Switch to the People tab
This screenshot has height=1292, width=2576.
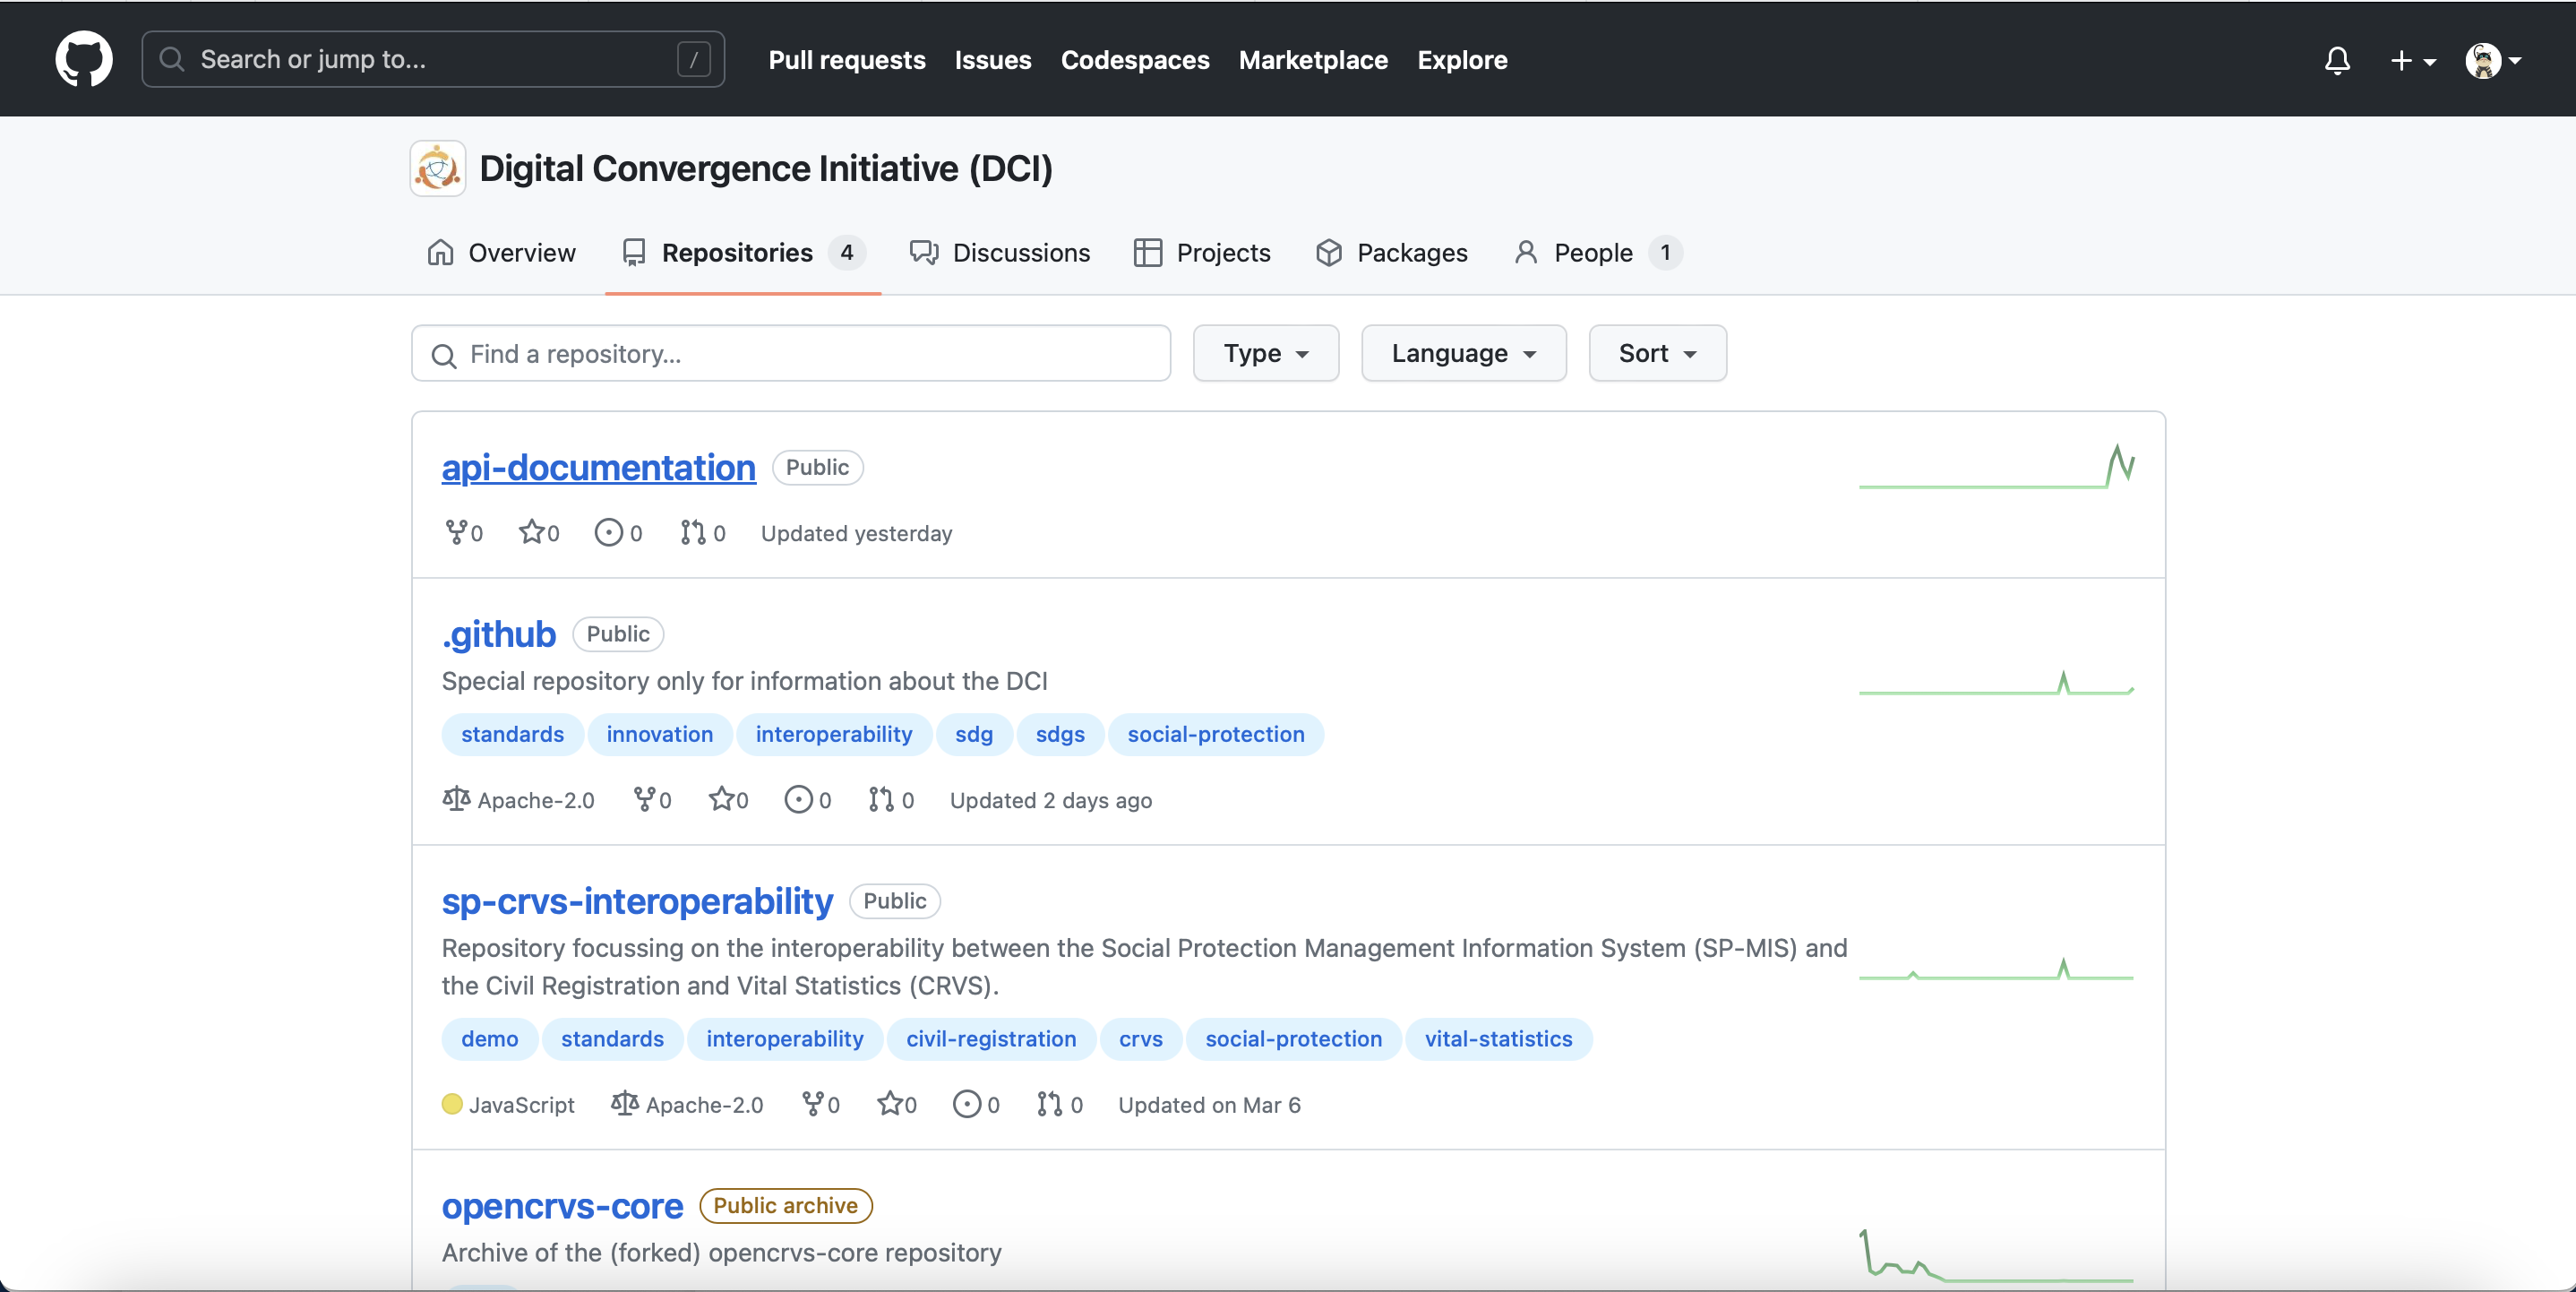(x=1596, y=253)
